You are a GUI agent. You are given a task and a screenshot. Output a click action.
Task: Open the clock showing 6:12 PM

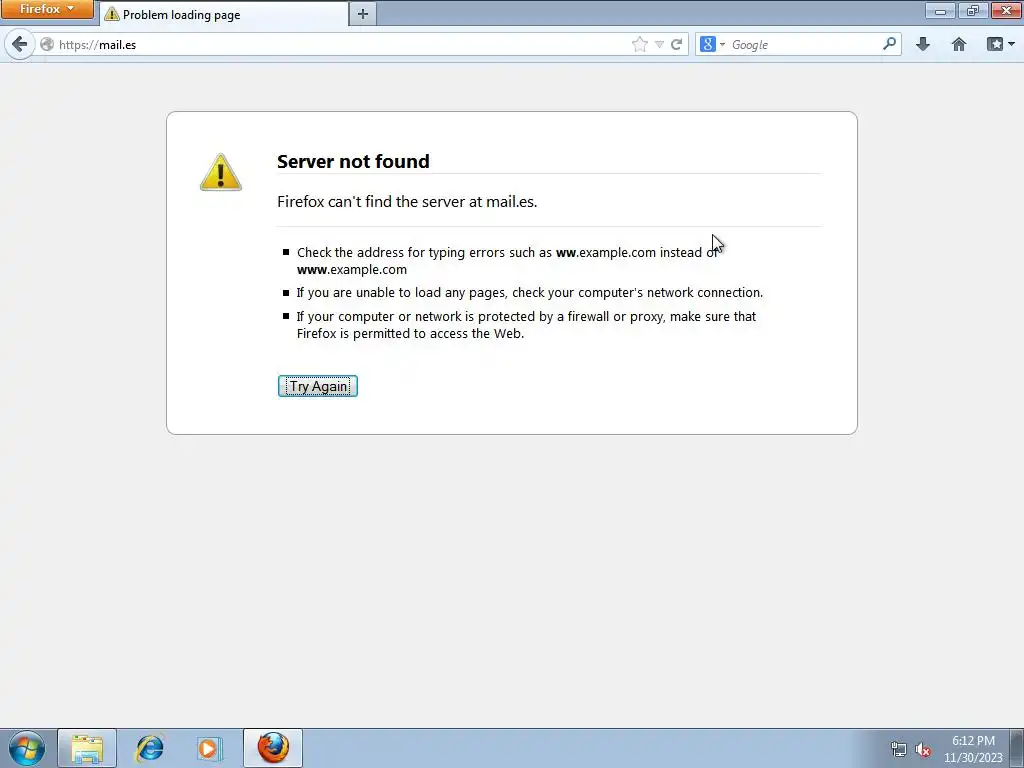tap(973, 749)
